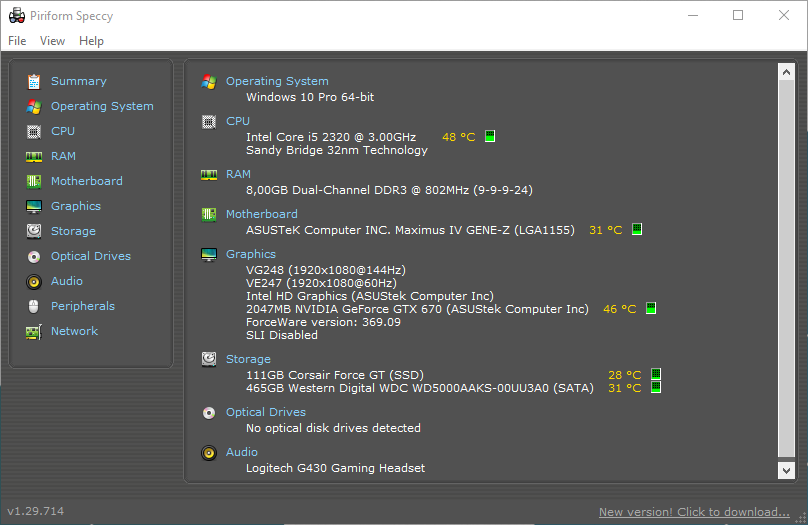Click the 8,00GB Dual-Channel DDR3 line
The height and width of the screenshot is (525, 808).
point(390,190)
